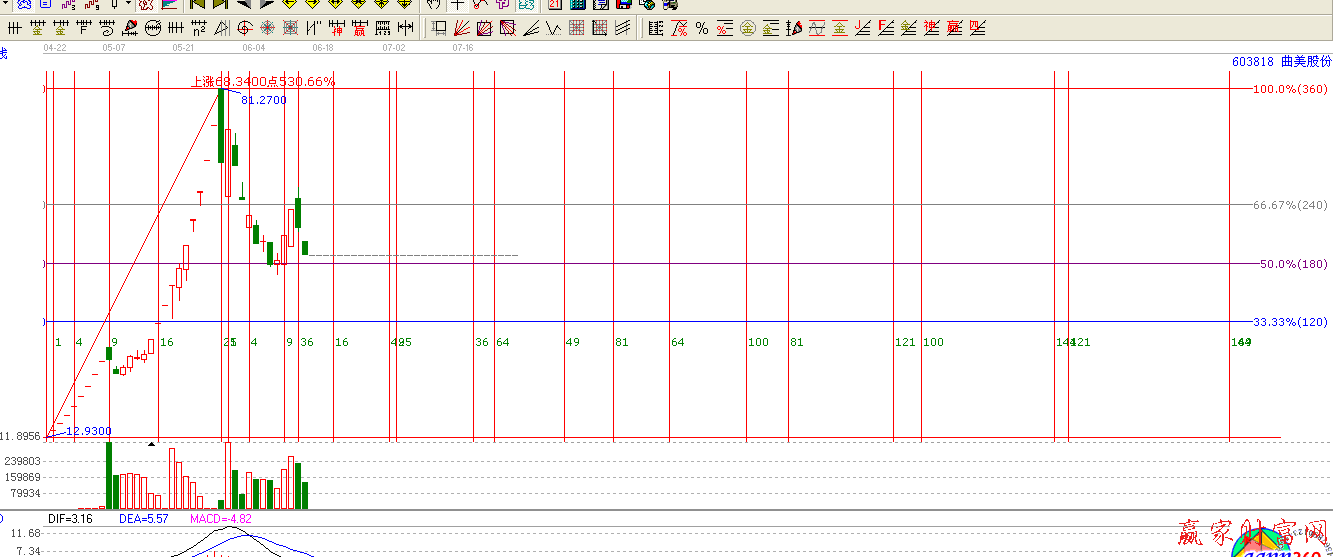Click the 06-04 date on time axis
The image size is (1333, 557).
254,47
